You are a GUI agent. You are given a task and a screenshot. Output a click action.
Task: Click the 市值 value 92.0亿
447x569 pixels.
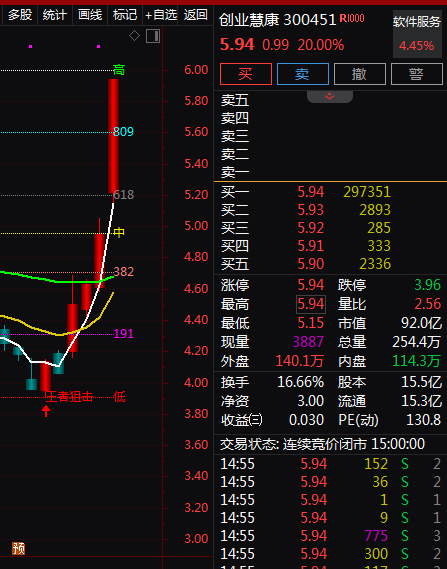pyautogui.click(x=421, y=323)
